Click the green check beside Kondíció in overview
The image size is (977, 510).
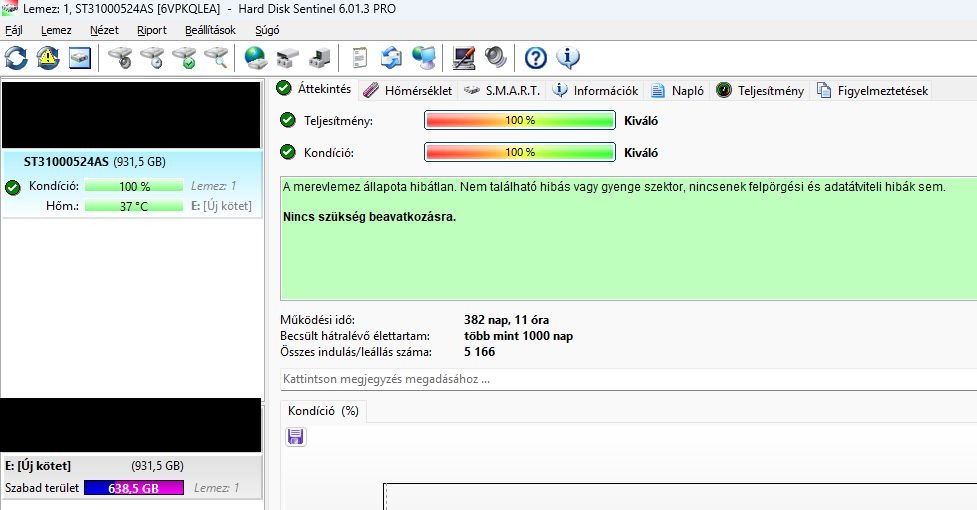[288, 151]
